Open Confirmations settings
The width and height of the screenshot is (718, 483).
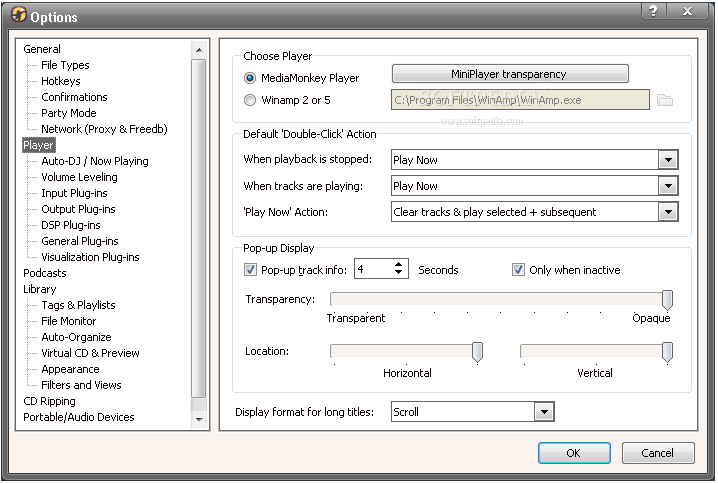[x=74, y=97]
